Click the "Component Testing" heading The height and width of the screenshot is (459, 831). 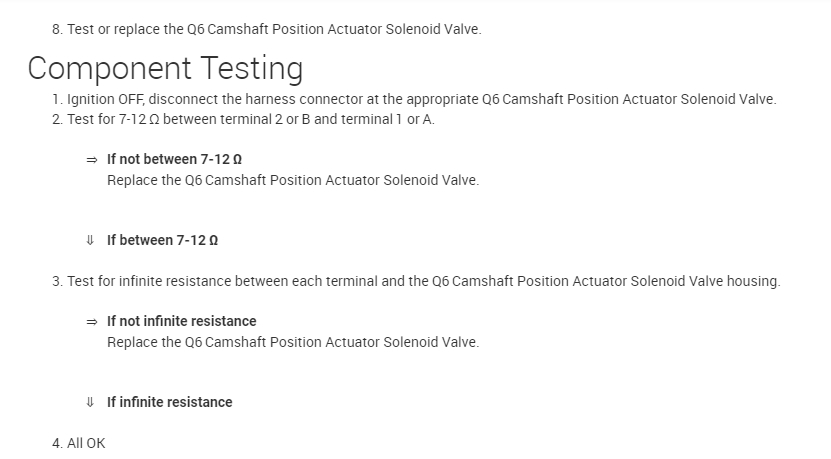(165, 68)
